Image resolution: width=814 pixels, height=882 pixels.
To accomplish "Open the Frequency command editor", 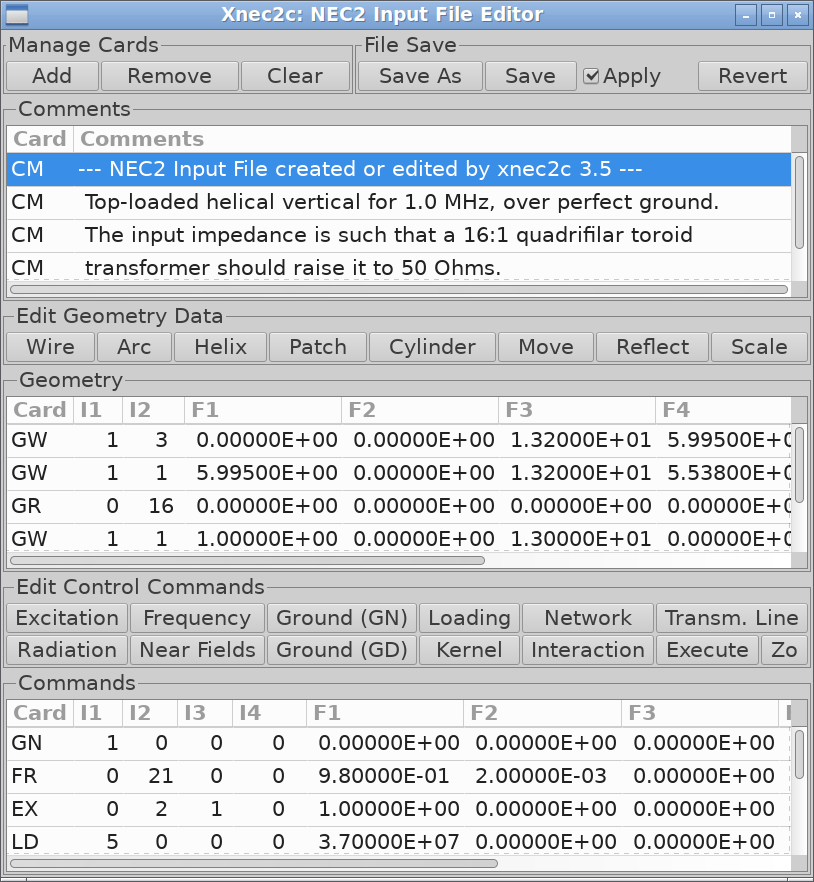I will point(197,618).
